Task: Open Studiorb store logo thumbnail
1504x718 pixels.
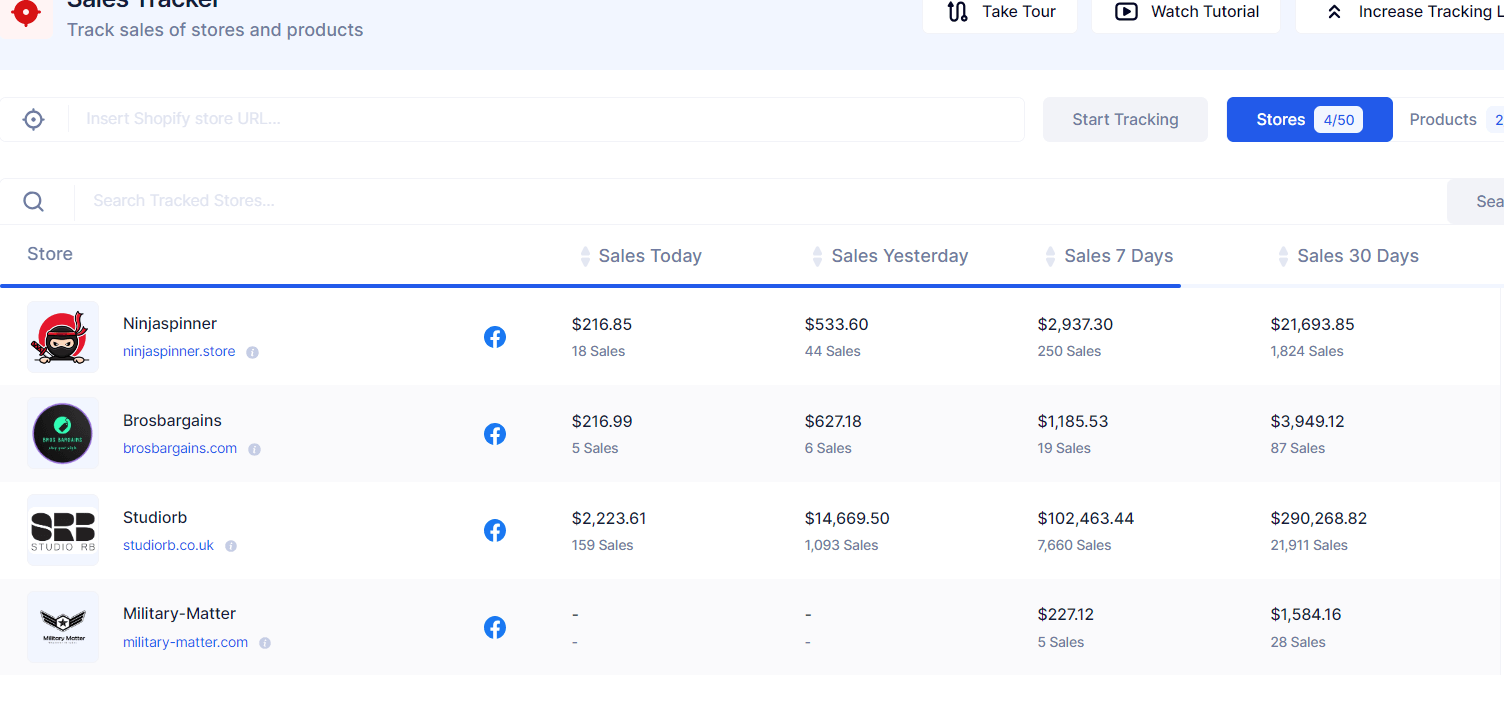Action: [x=63, y=530]
